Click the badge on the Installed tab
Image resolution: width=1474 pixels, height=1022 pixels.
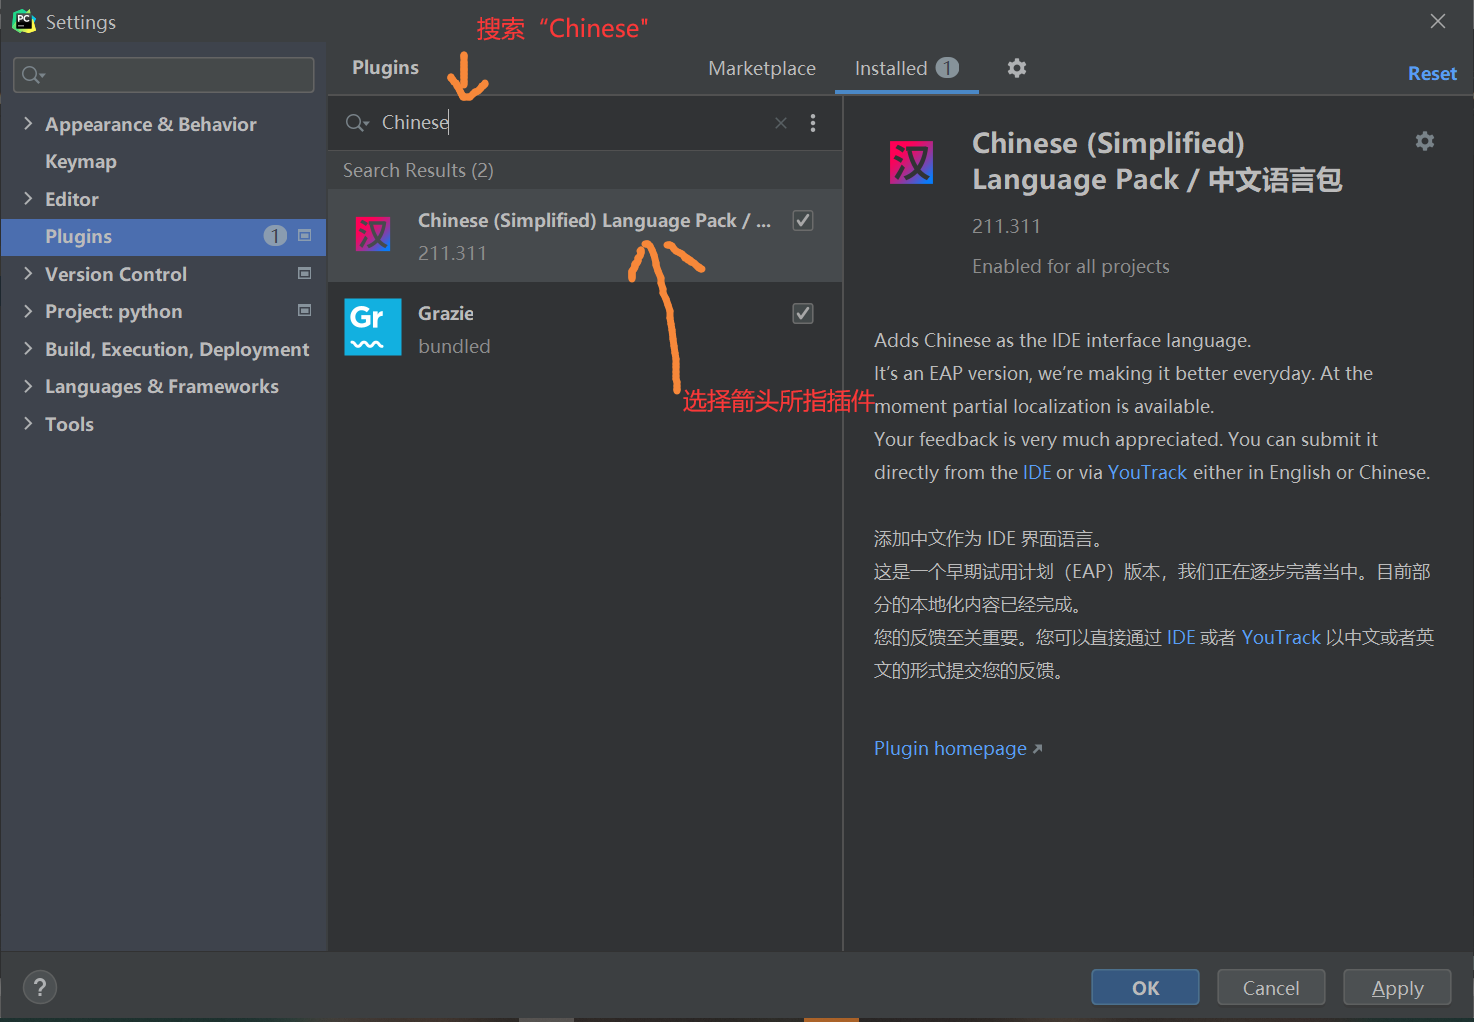[947, 68]
